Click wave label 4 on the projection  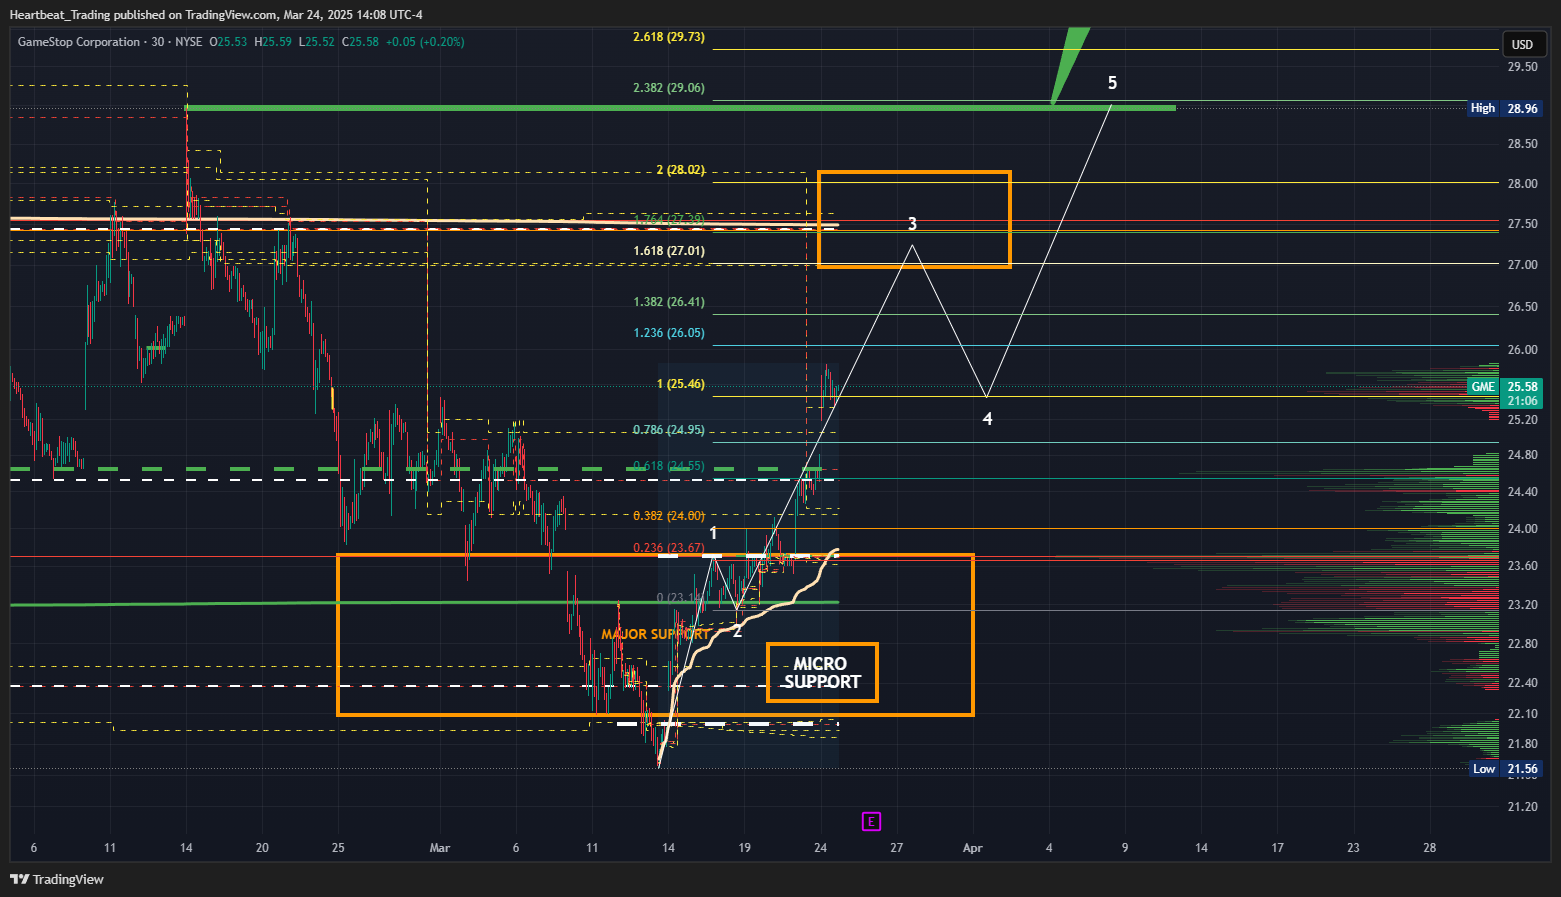(x=987, y=419)
